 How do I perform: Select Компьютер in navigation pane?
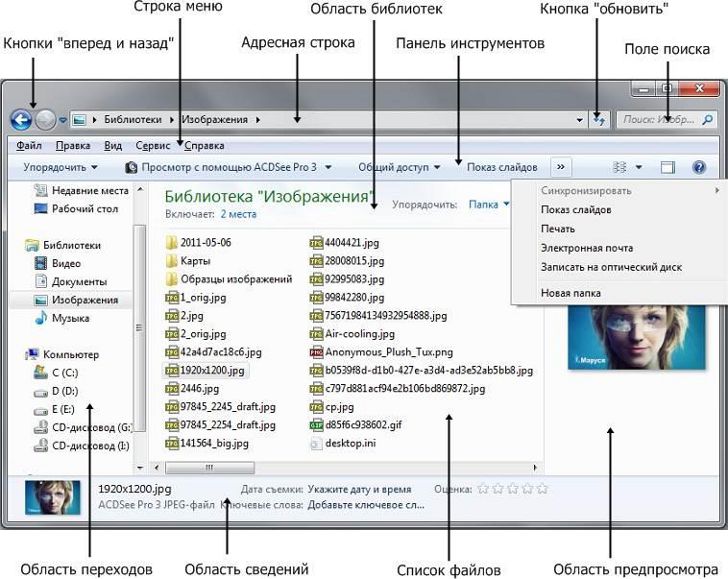[63, 355]
